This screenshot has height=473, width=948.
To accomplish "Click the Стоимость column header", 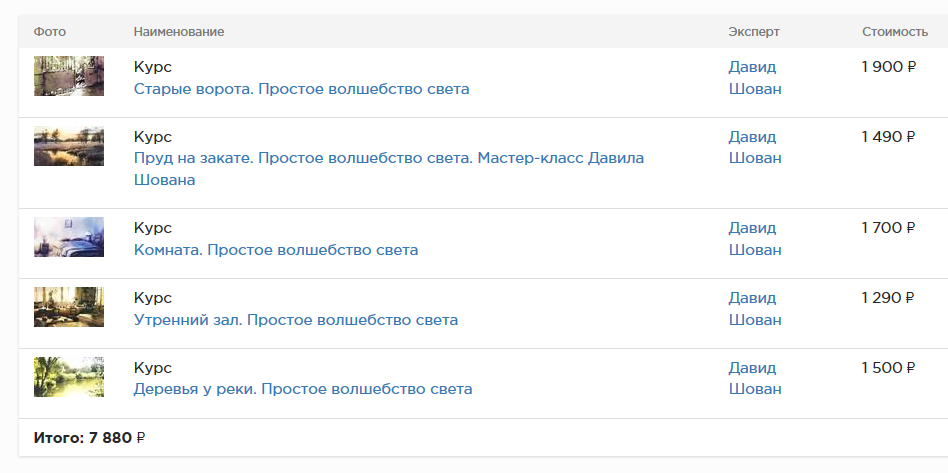I will [894, 32].
